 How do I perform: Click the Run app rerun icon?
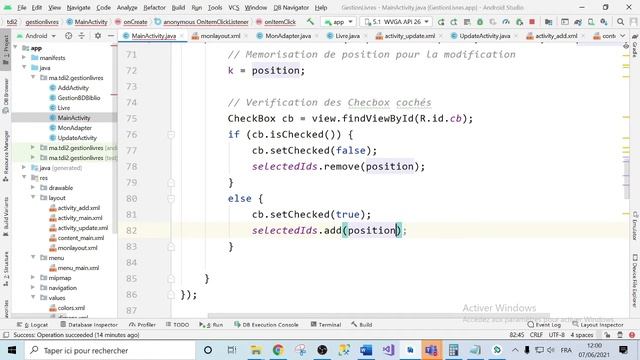click(441, 22)
